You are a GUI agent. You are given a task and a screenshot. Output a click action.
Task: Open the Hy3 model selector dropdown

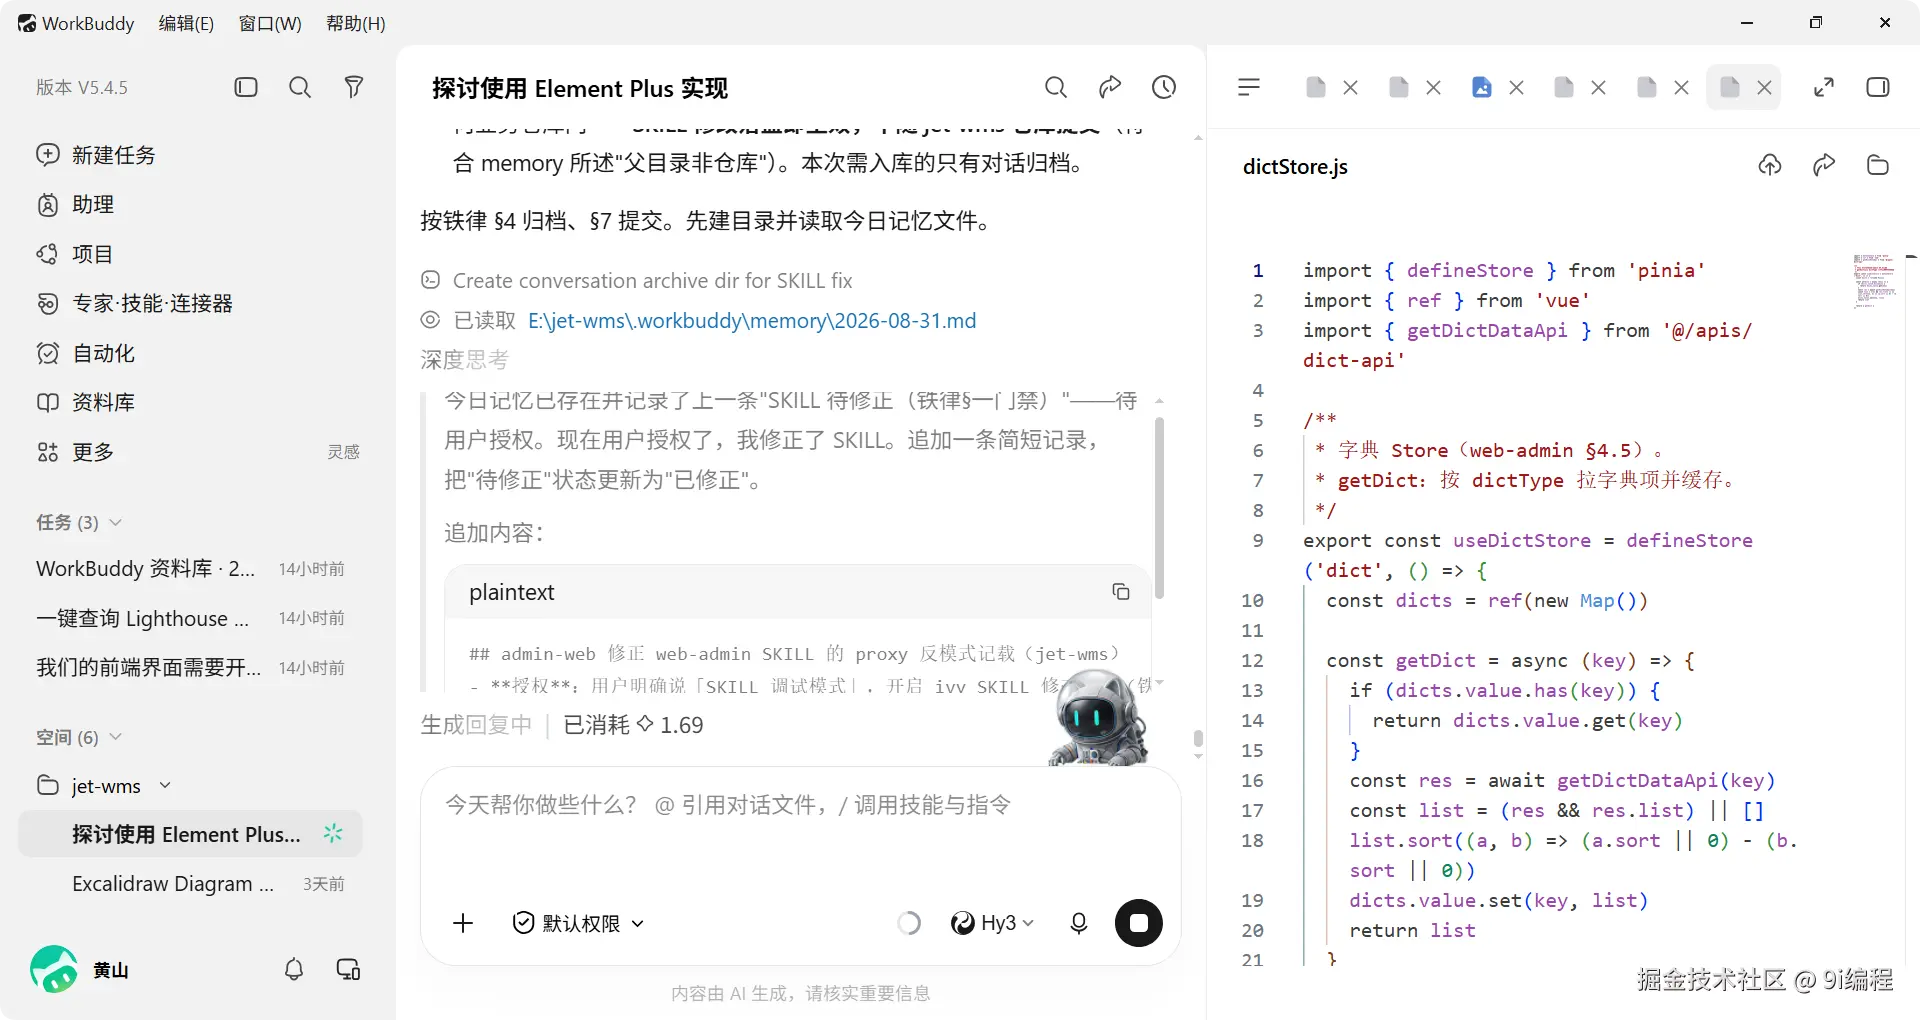(x=992, y=923)
